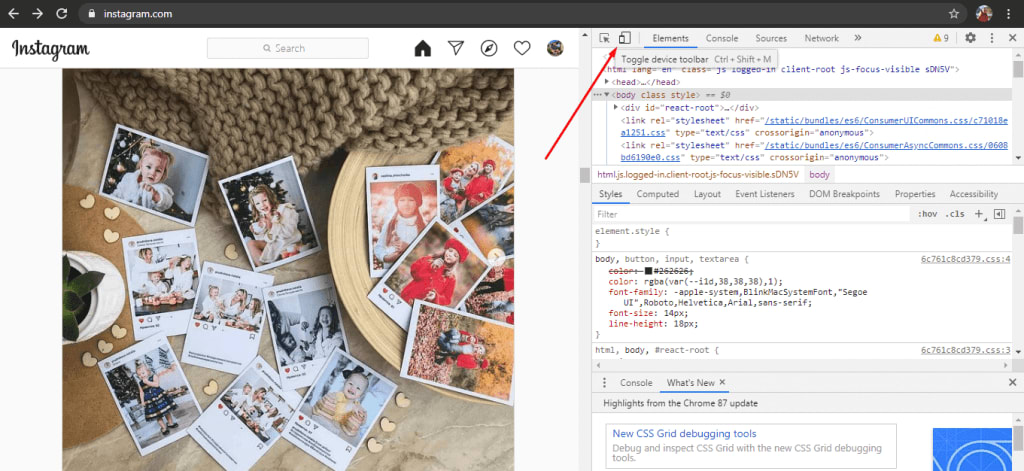Screen dimensions: 1024x471
Task: Click the 9 warnings indicator
Action: [x=941, y=39]
